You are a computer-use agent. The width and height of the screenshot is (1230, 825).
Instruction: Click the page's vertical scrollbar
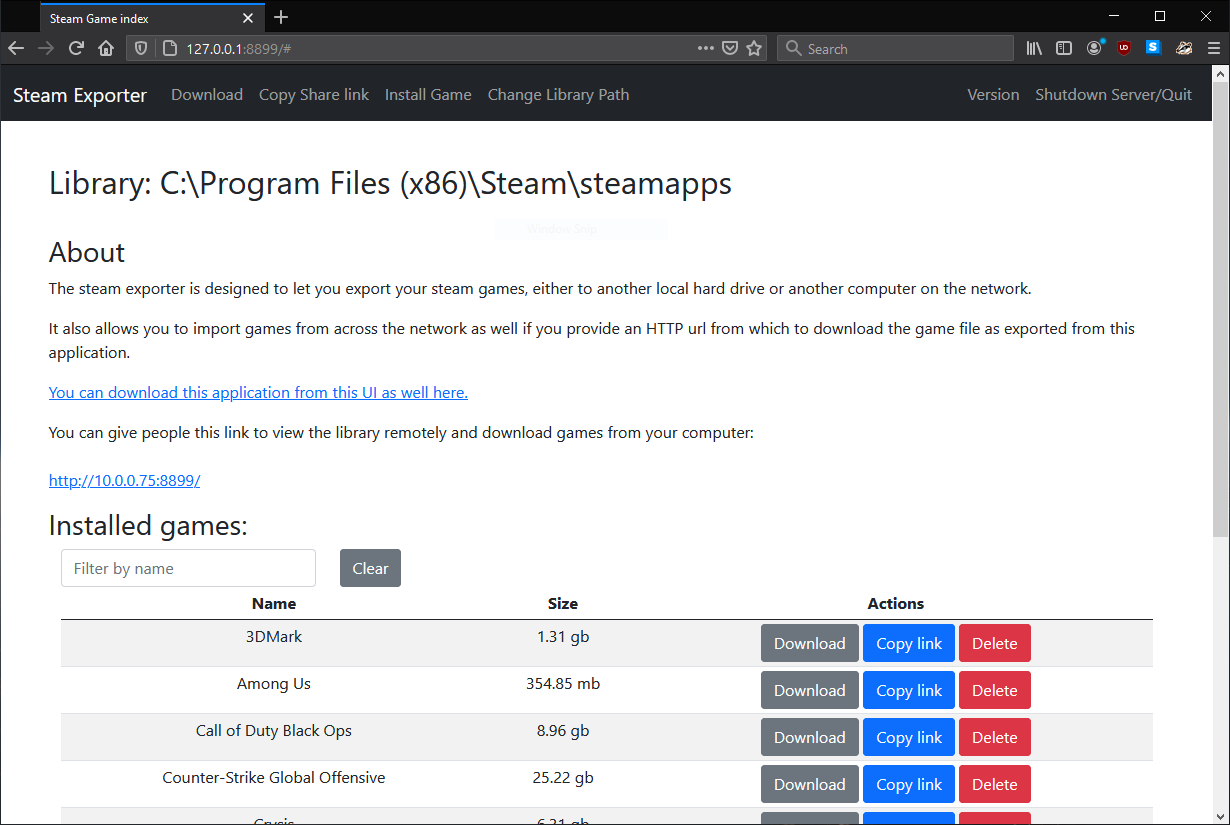(1220, 300)
